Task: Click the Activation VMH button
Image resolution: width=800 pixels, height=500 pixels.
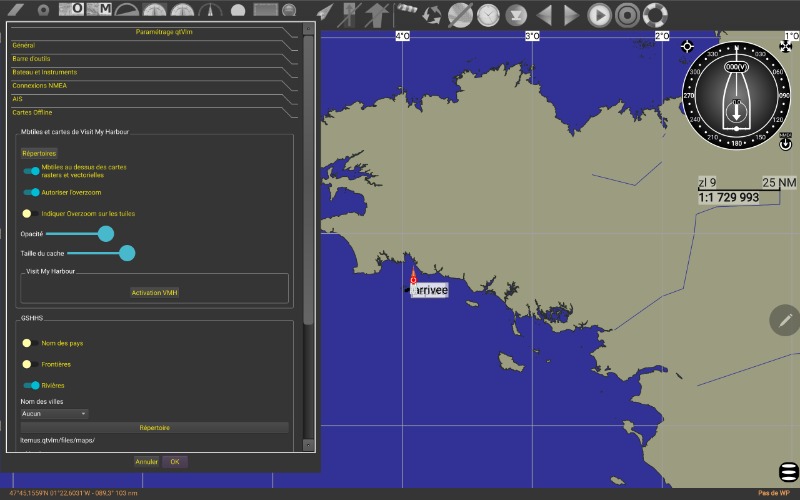Action: click(154, 292)
